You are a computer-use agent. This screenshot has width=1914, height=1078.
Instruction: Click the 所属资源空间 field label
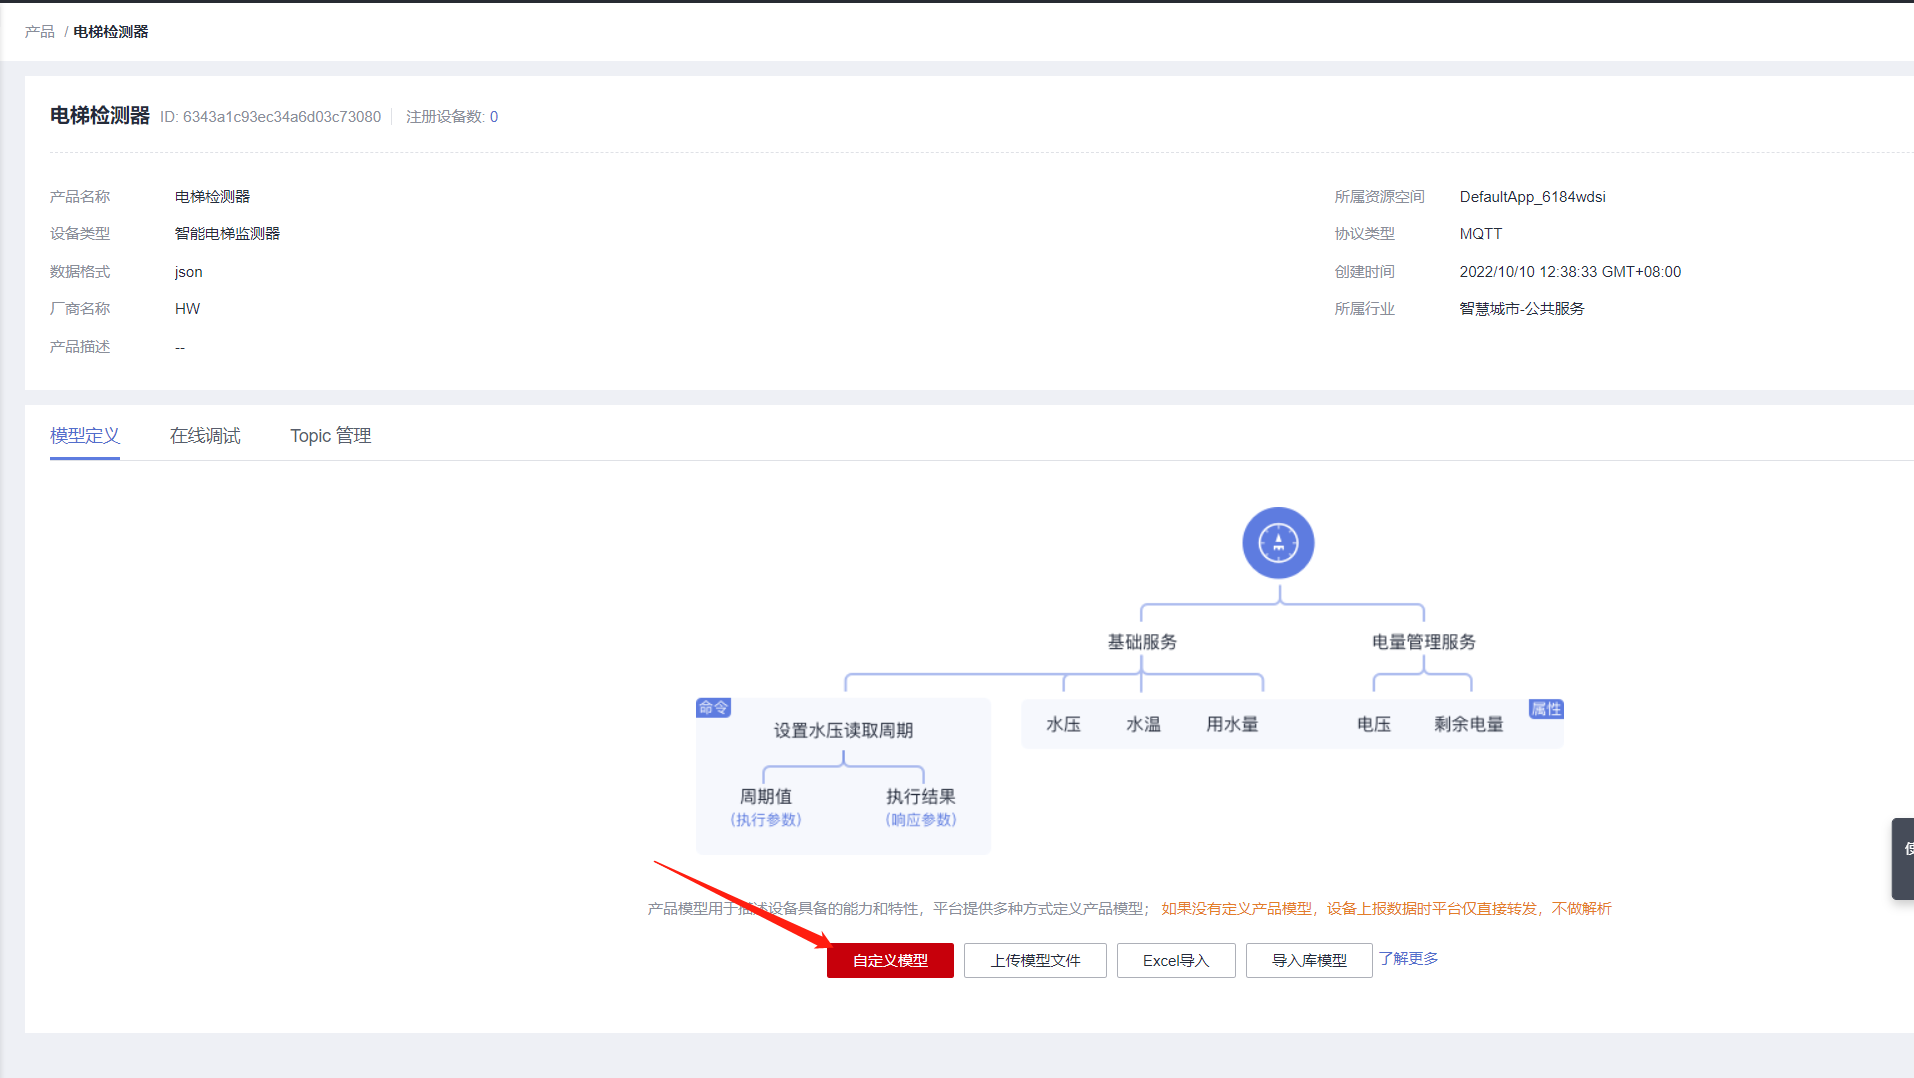[1380, 197]
